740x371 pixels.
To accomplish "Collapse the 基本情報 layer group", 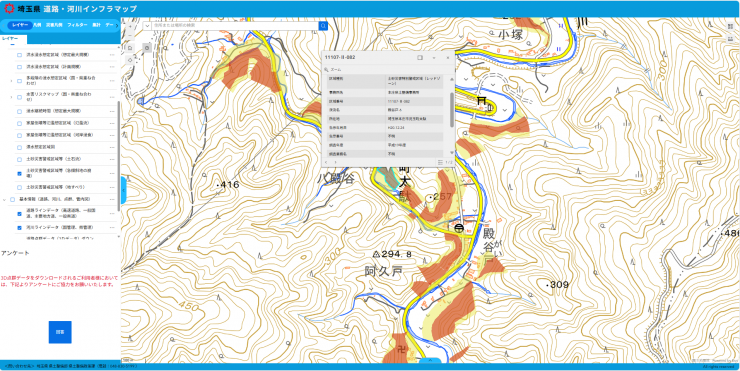I will (5, 200).
